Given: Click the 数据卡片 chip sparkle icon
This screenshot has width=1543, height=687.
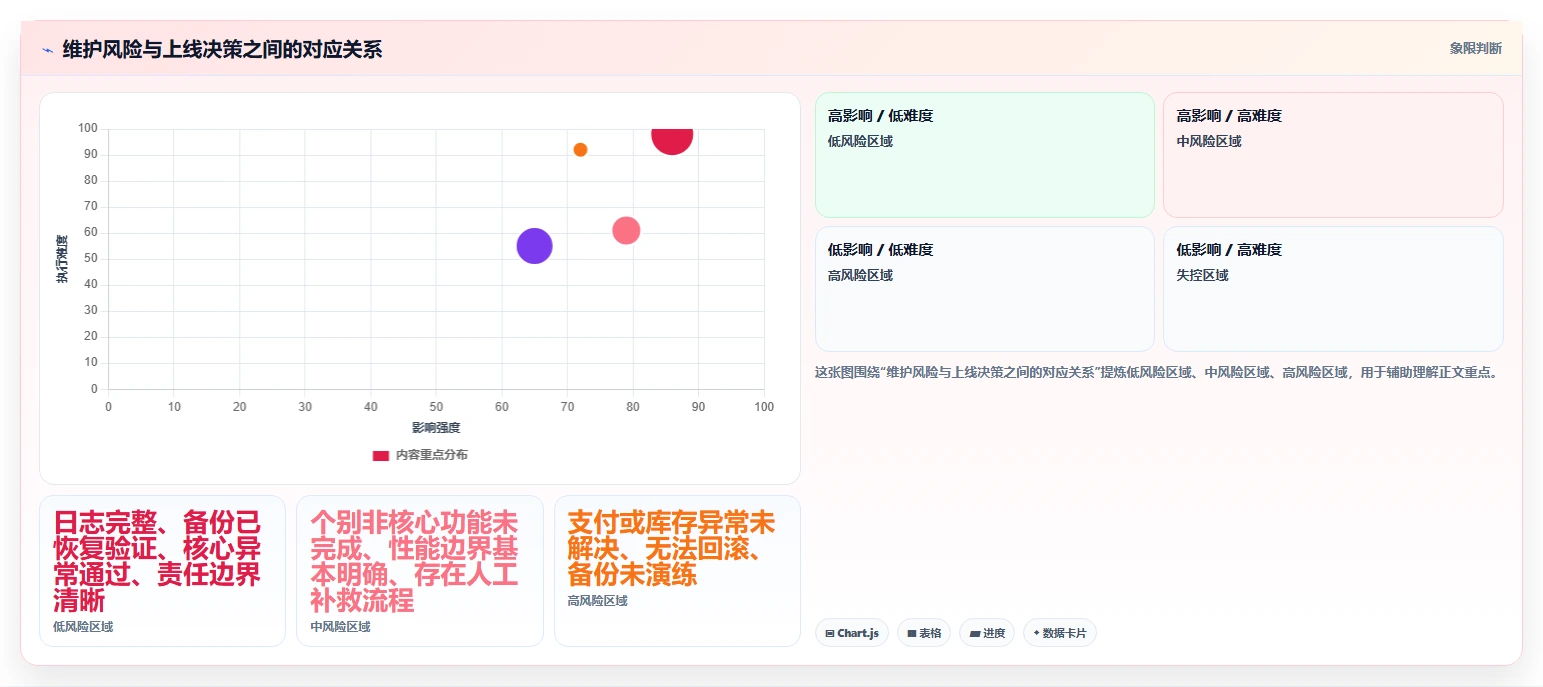Looking at the screenshot, I should [1037, 633].
